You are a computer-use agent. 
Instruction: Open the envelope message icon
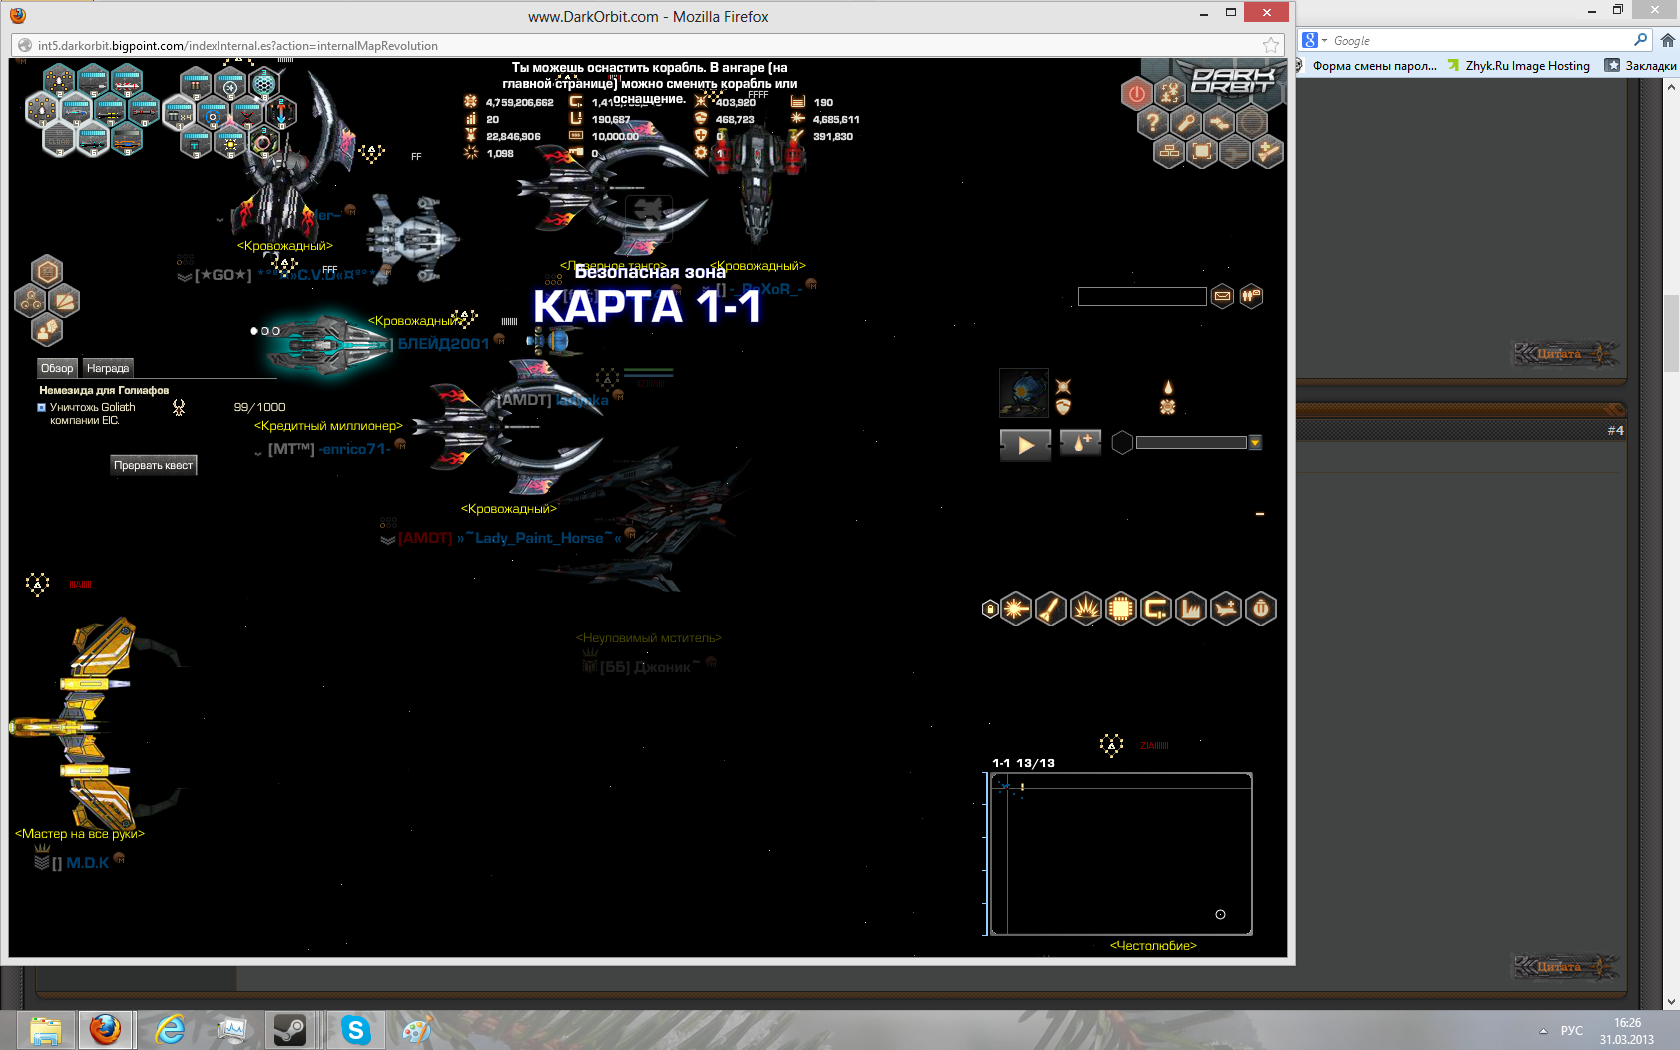point(1222,296)
